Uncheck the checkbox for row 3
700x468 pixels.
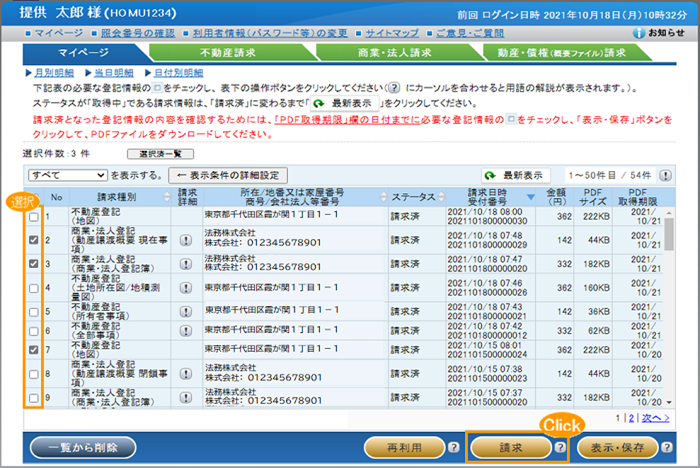35,264
